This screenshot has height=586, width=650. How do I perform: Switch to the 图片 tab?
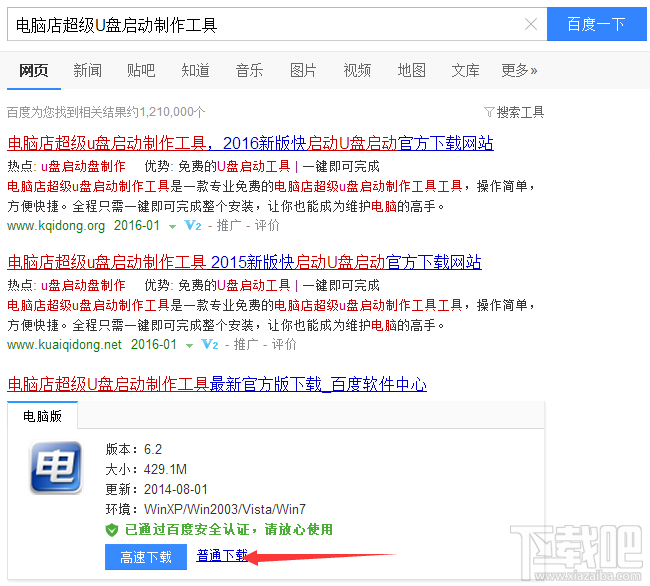(303, 70)
